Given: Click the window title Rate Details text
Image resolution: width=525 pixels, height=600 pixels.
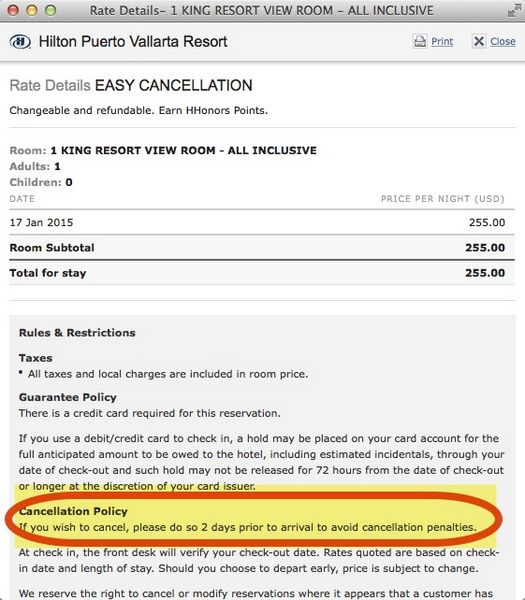Looking at the screenshot, I should [262, 10].
